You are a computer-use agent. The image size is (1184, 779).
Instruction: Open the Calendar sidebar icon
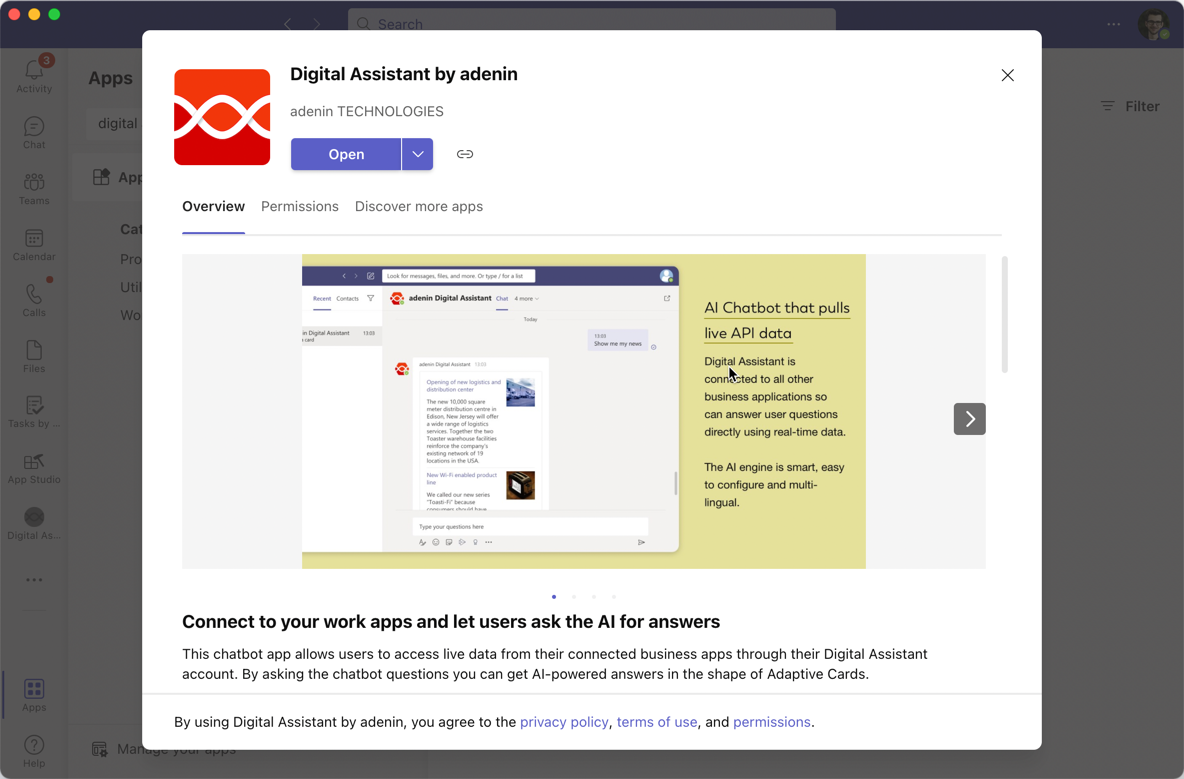coord(34,245)
